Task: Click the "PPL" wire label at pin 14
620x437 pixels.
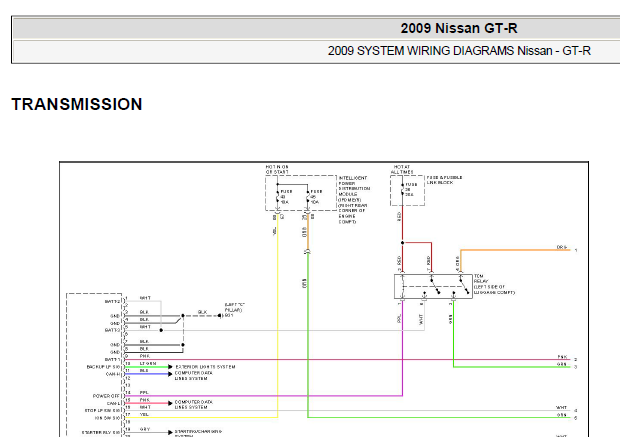Action: click(x=144, y=393)
